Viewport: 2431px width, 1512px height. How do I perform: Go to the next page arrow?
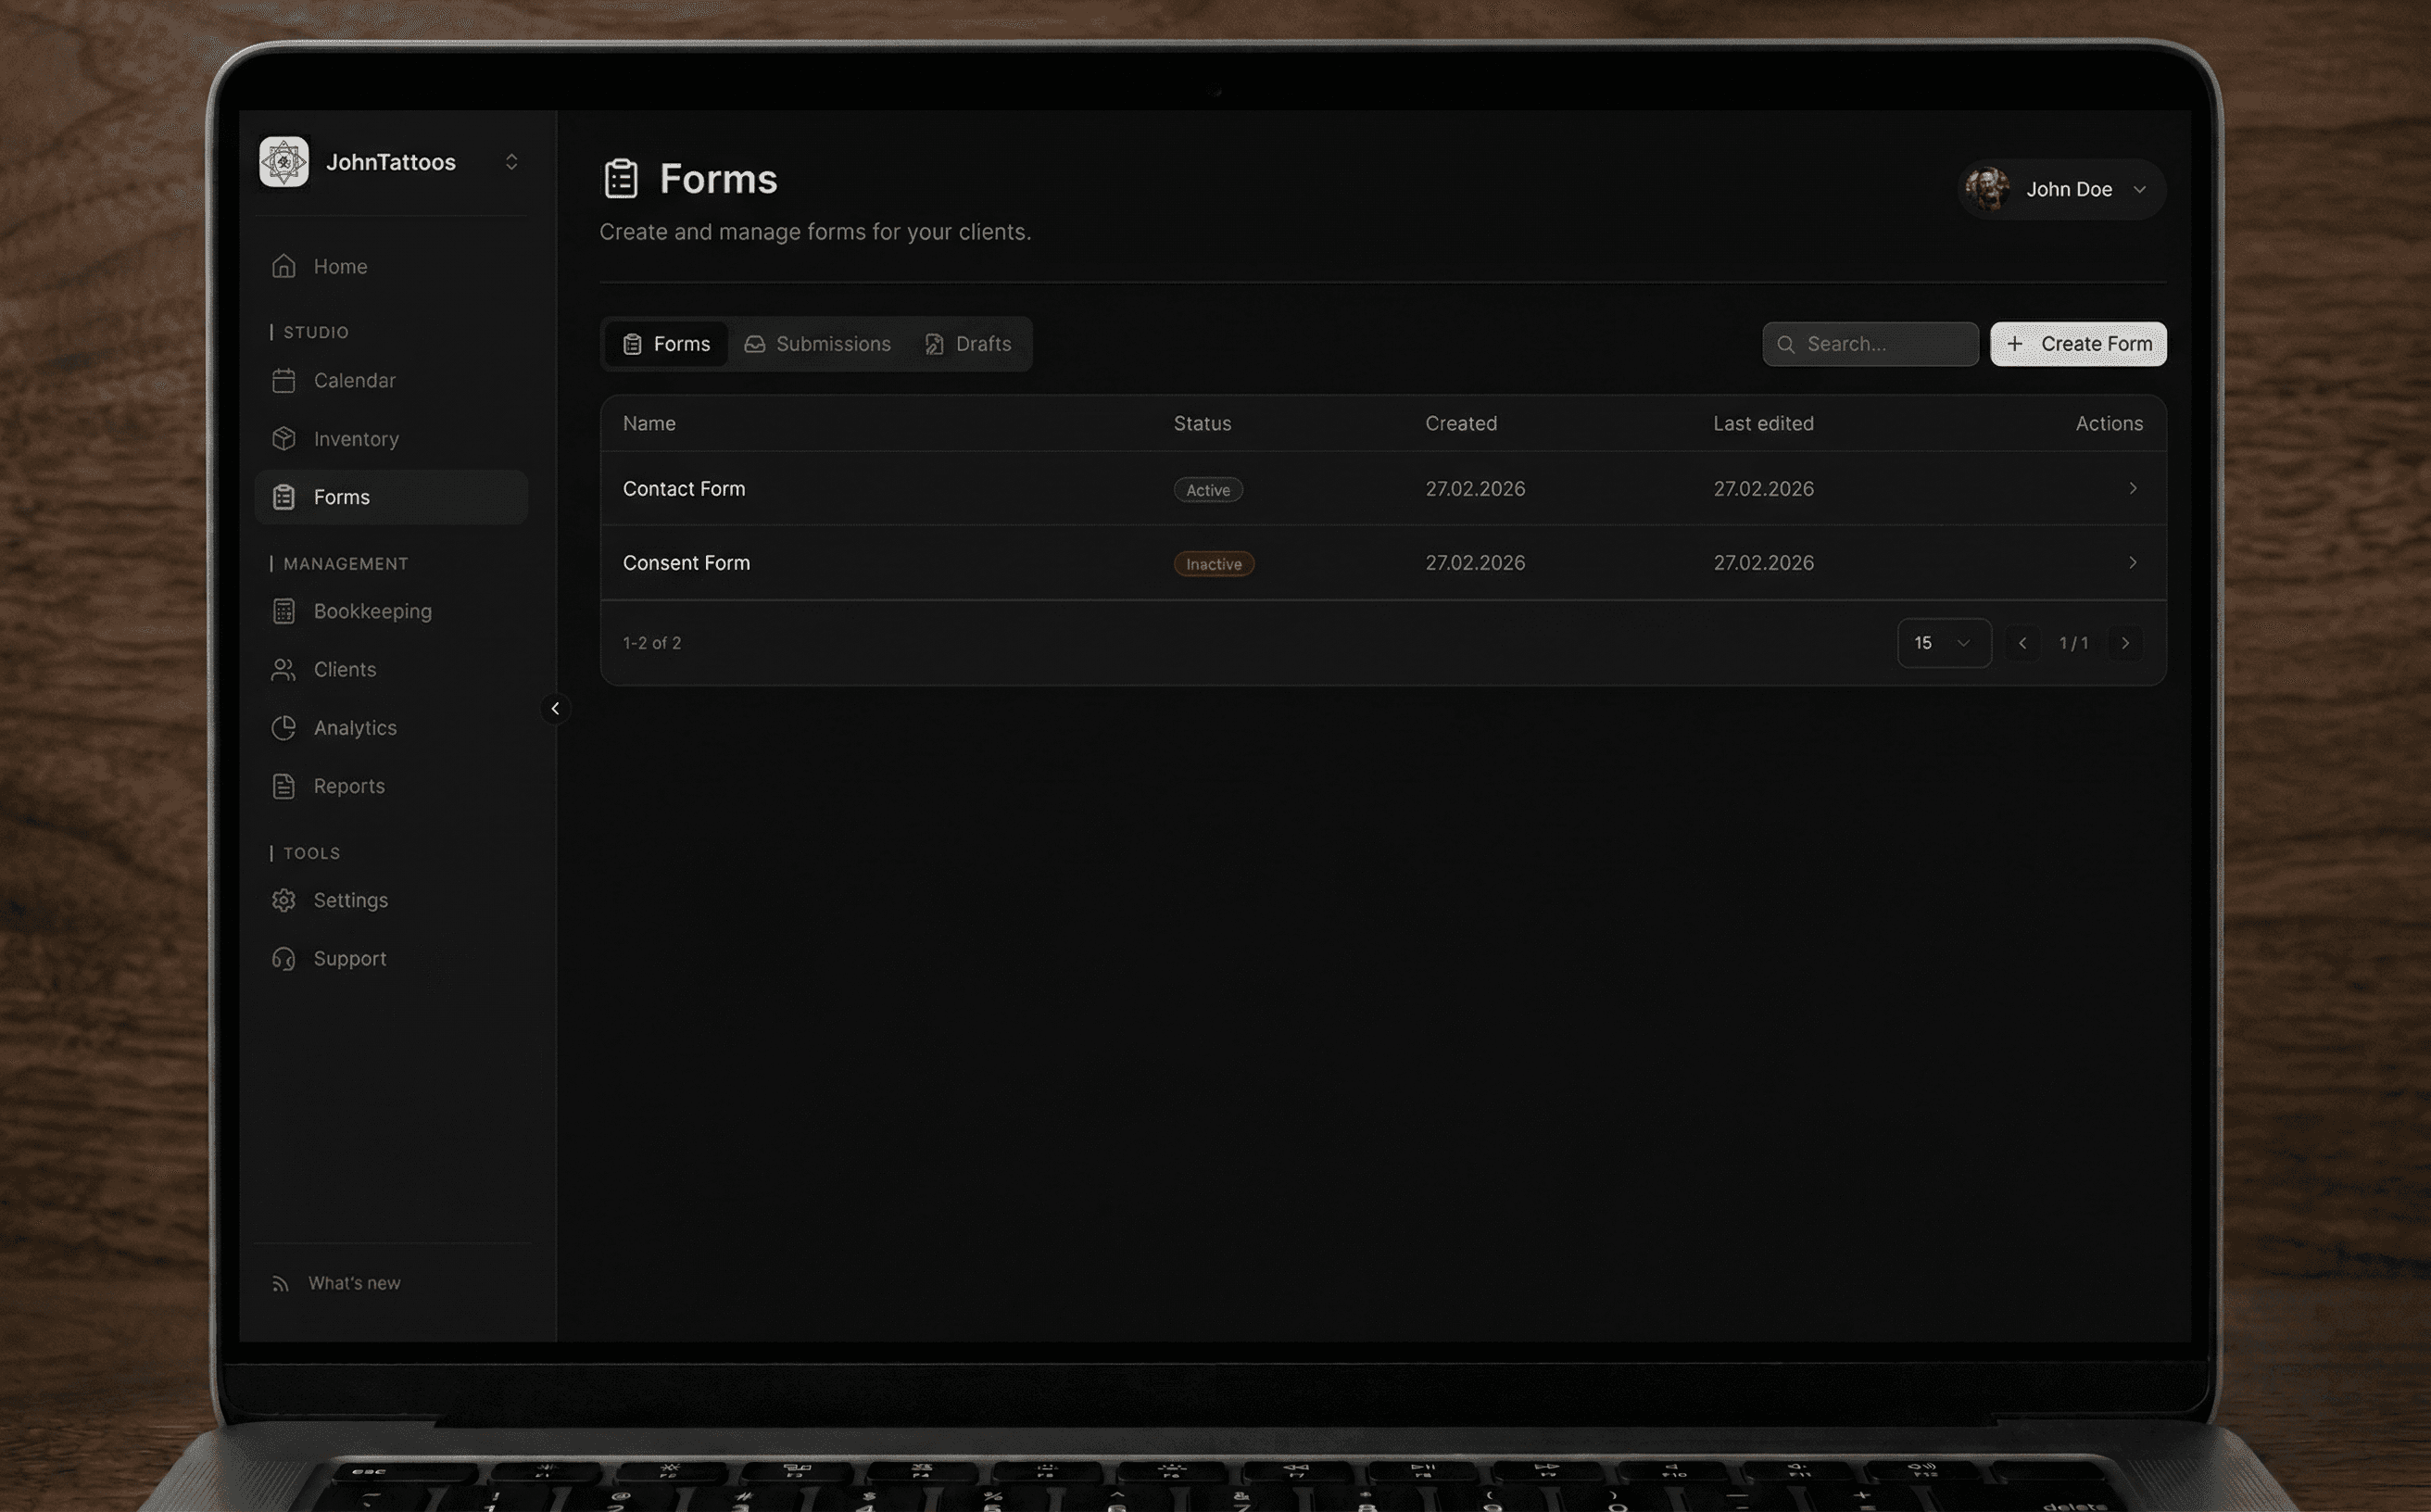tap(2125, 643)
